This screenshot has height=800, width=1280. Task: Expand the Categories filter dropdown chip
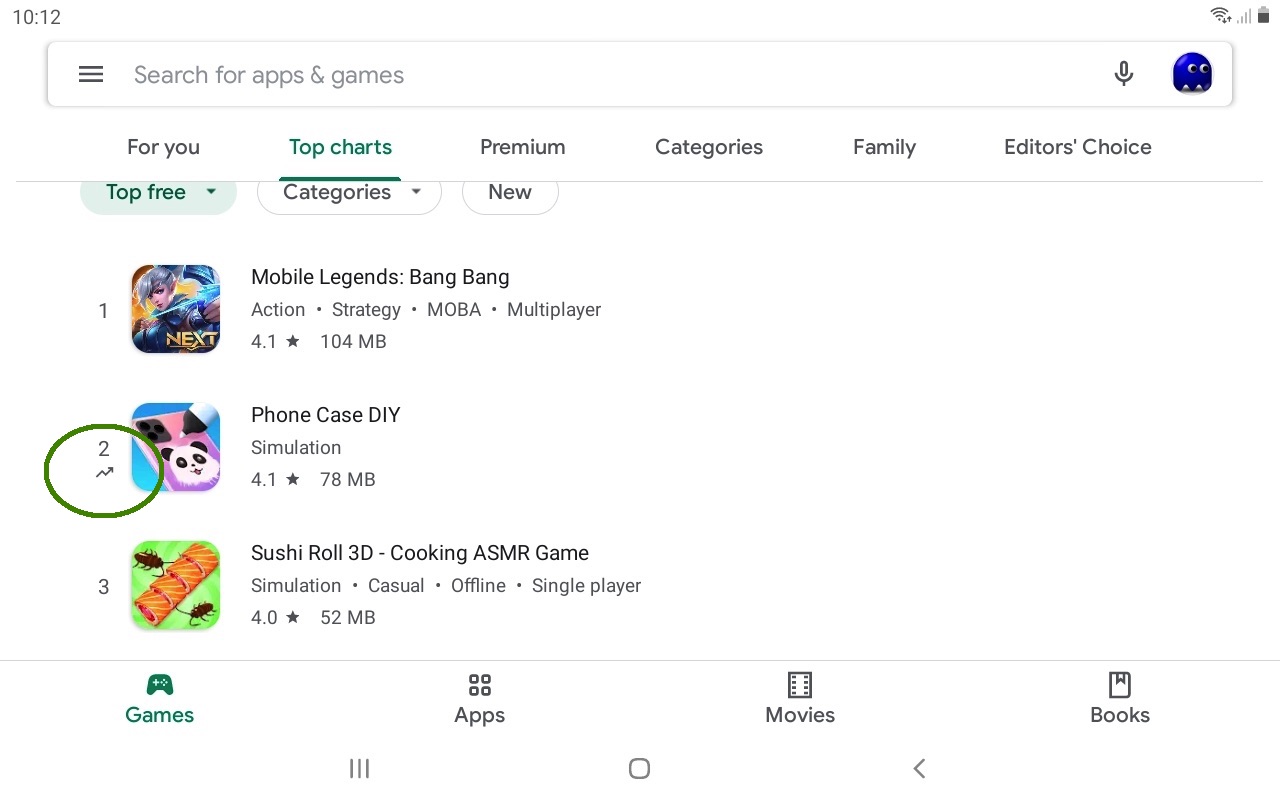coord(349,194)
